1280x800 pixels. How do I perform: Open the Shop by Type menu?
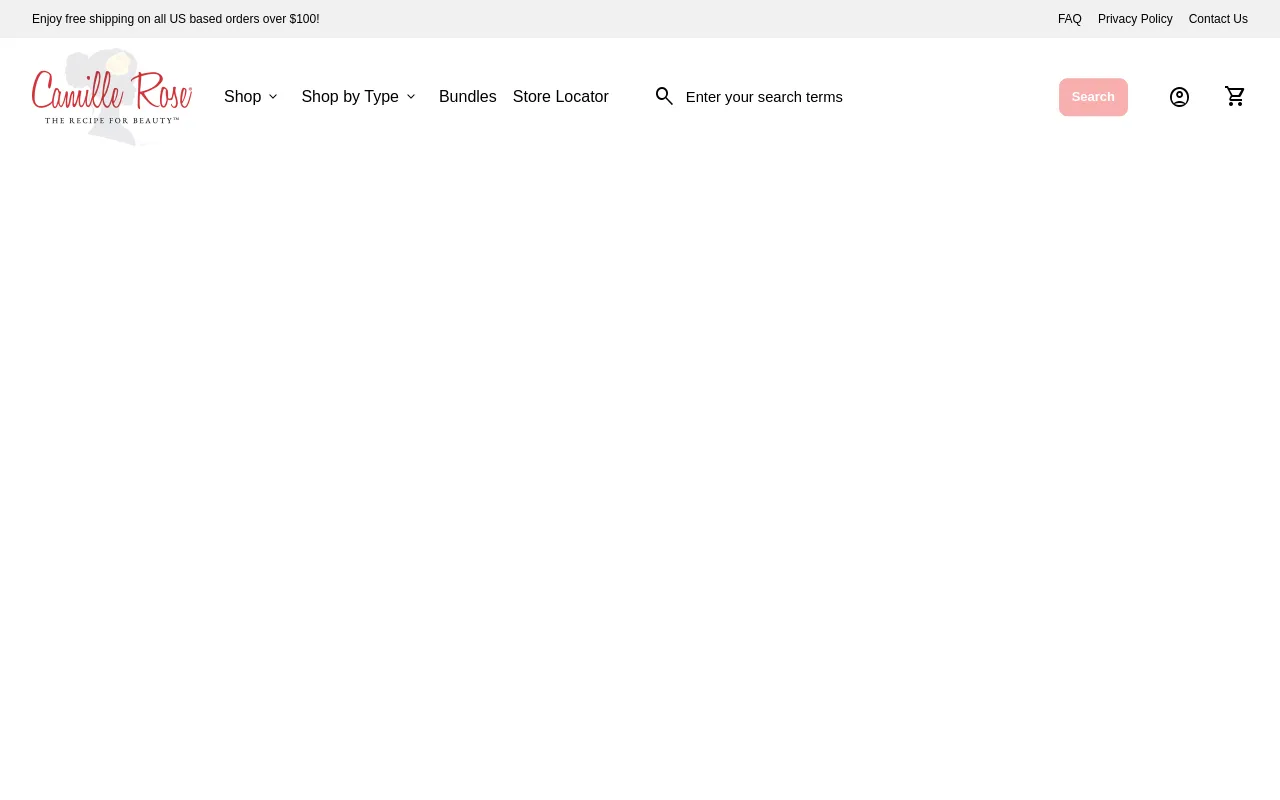(349, 97)
